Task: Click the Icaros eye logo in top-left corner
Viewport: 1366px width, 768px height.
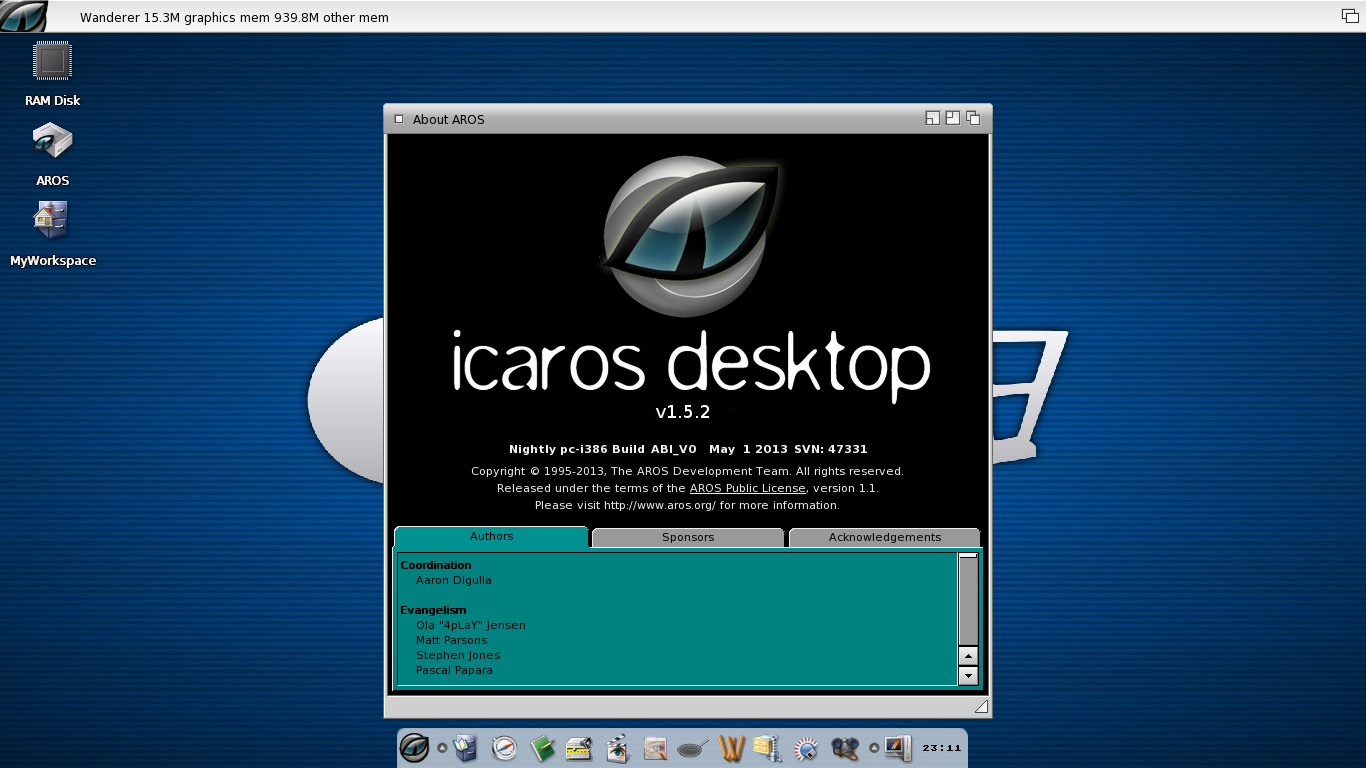Action: [24, 17]
